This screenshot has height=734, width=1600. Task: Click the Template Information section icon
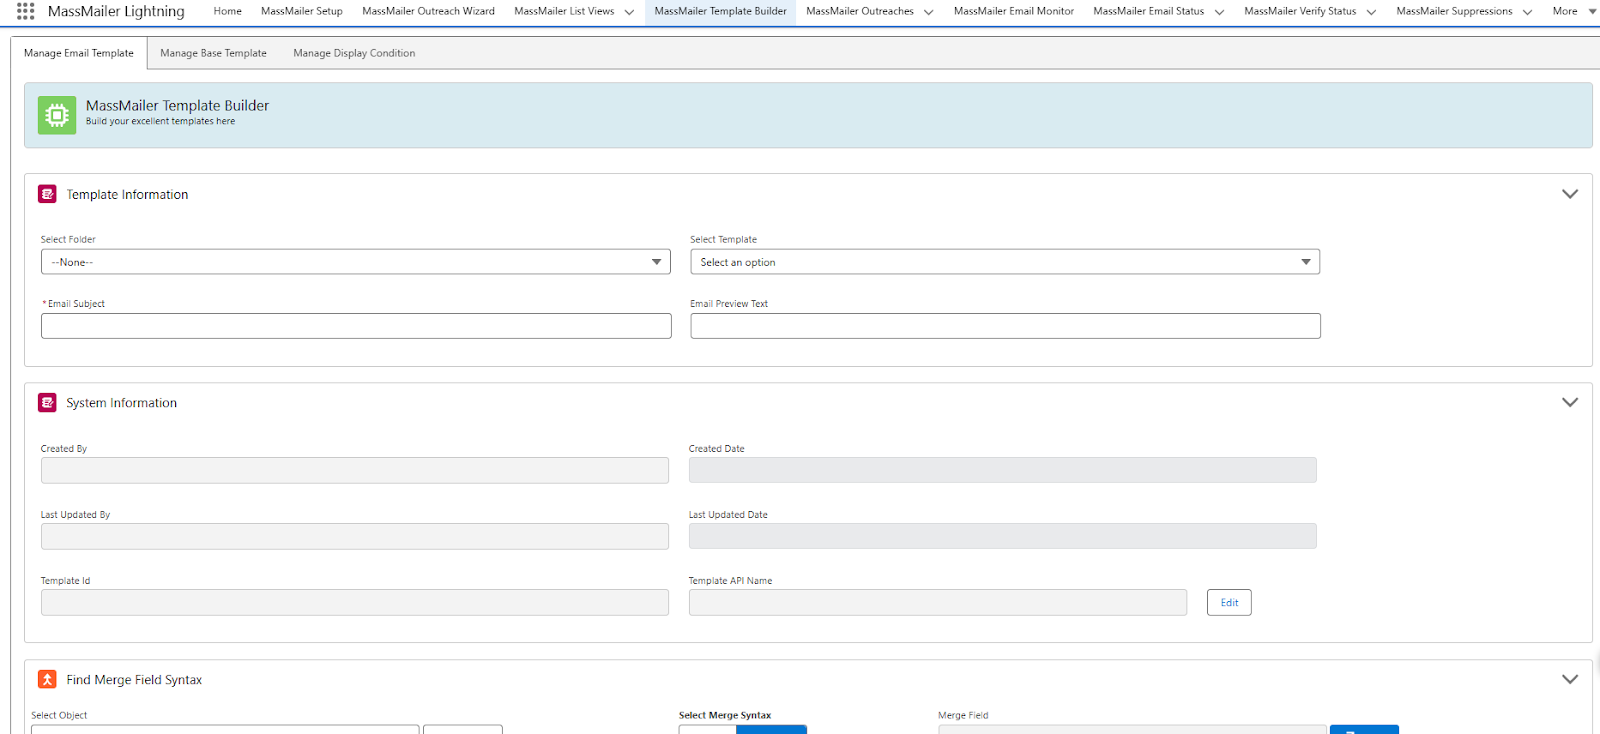click(47, 194)
